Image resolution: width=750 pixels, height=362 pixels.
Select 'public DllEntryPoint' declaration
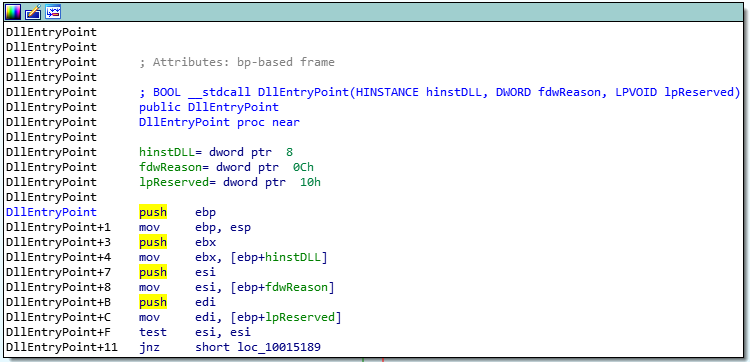tap(209, 107)
